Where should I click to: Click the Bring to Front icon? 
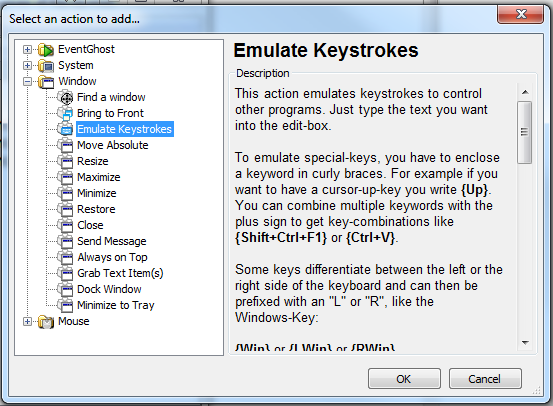tap(66, 114)
